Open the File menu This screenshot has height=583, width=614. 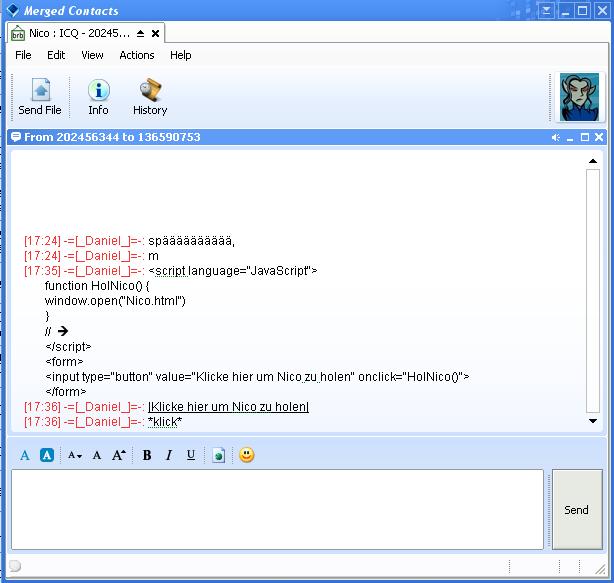point(23,55)
